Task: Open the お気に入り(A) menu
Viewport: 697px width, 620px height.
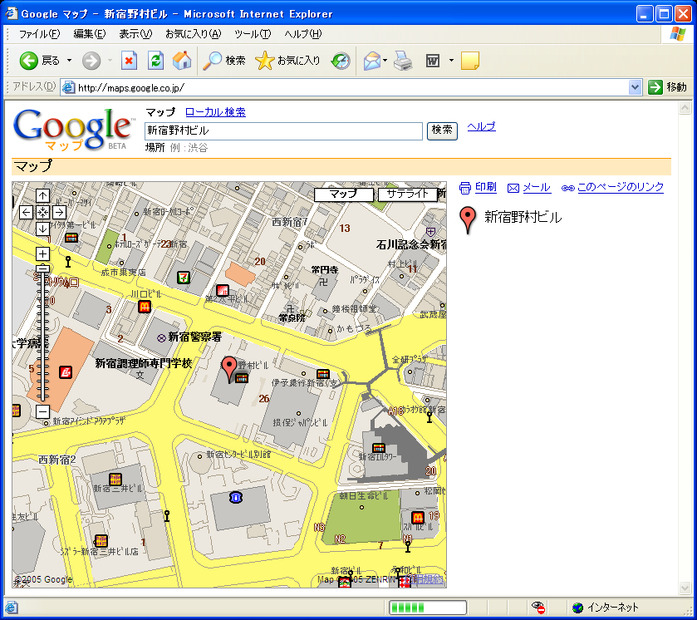Action: pos(193,34)
